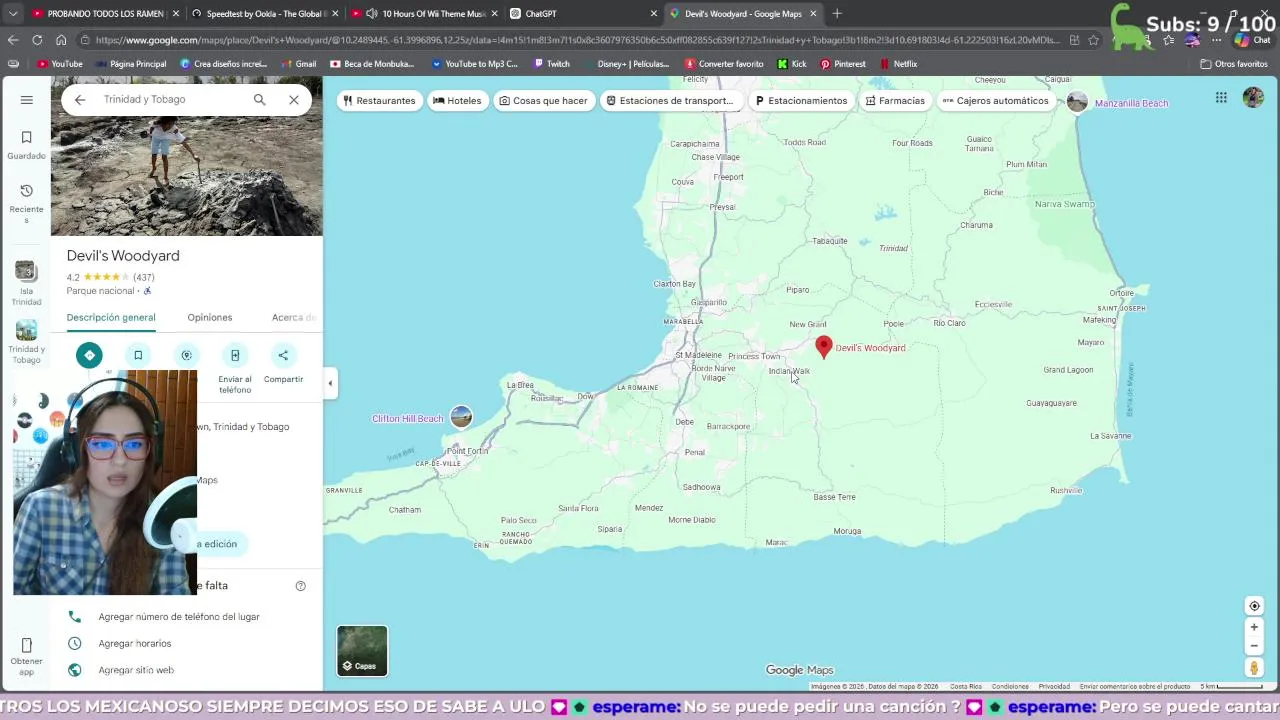Open the Google Maps hamburger menu
This screenshot has height=720, width=1280.
(x=27, y=100)
